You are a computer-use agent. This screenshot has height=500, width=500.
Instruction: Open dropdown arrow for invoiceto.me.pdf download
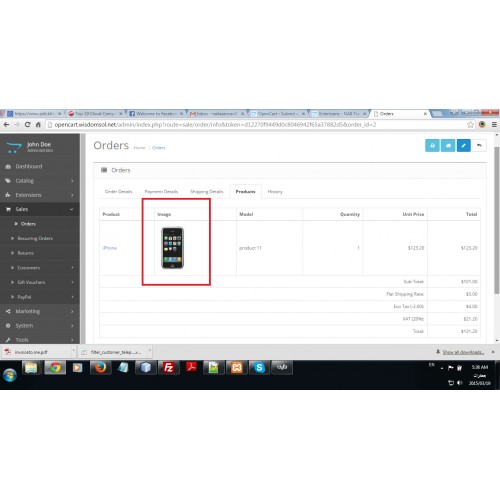(73, 352)
